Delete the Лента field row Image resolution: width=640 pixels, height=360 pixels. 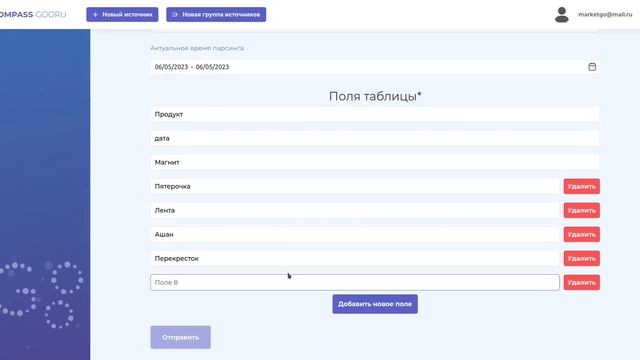[582, 211]
